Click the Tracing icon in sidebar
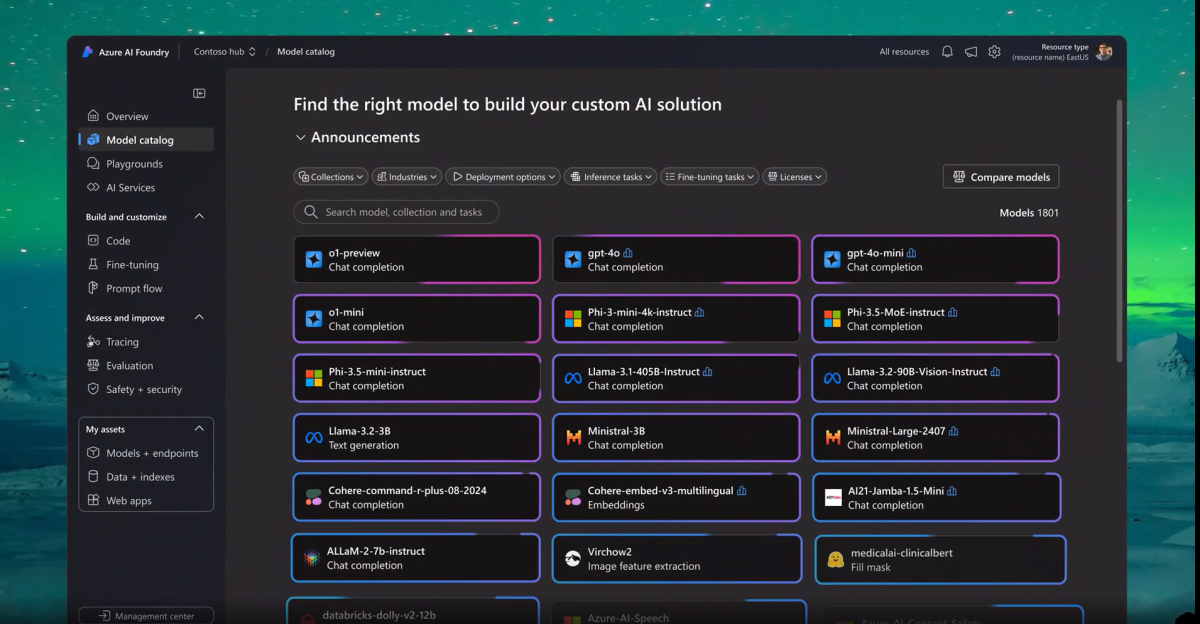This screenshot has width=1200, height=624. 93,342
